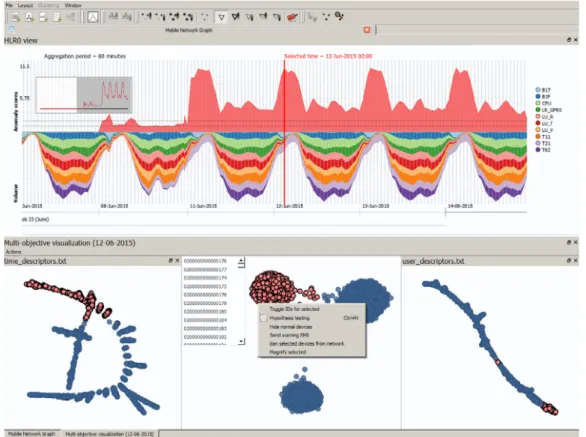Click the T11 orange legend swatch

click(x=538, y=136)
